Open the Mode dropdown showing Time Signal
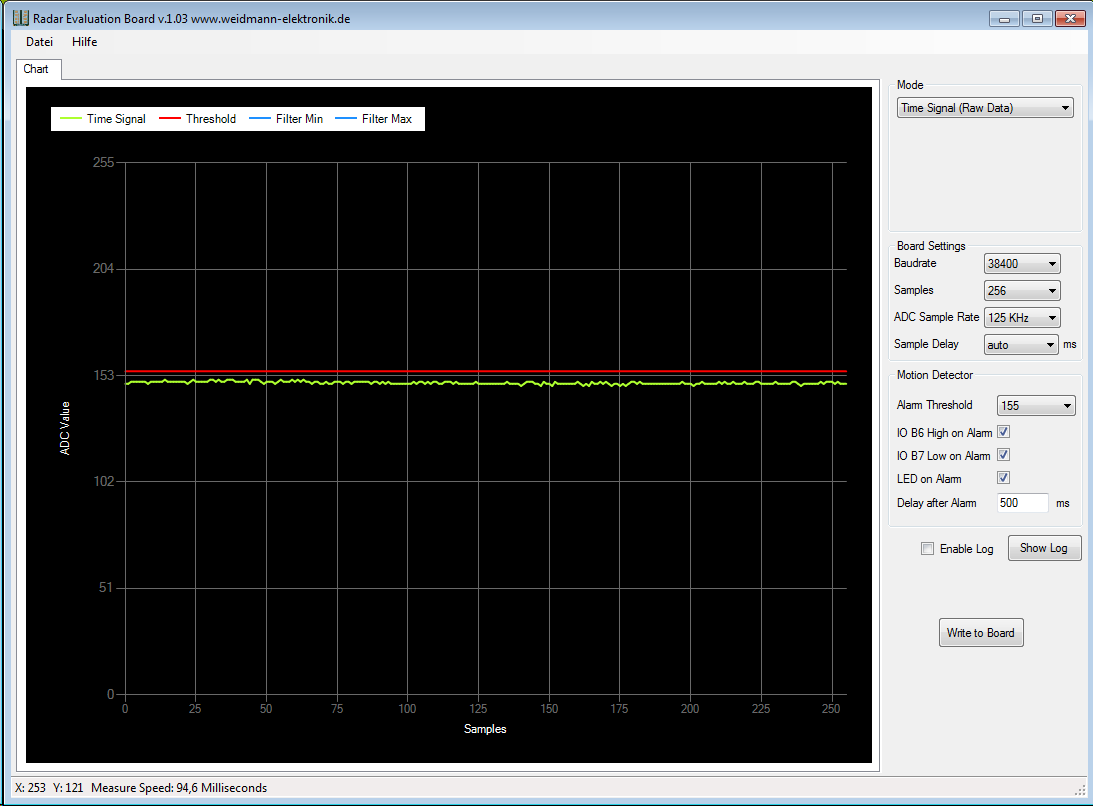Screen dimensions: 1093x806 click(x=984, y=108)
